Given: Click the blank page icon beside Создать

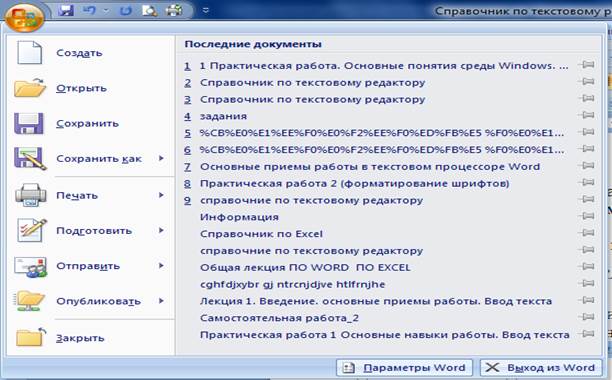Looking at the screenshot, I should (29, 52).
